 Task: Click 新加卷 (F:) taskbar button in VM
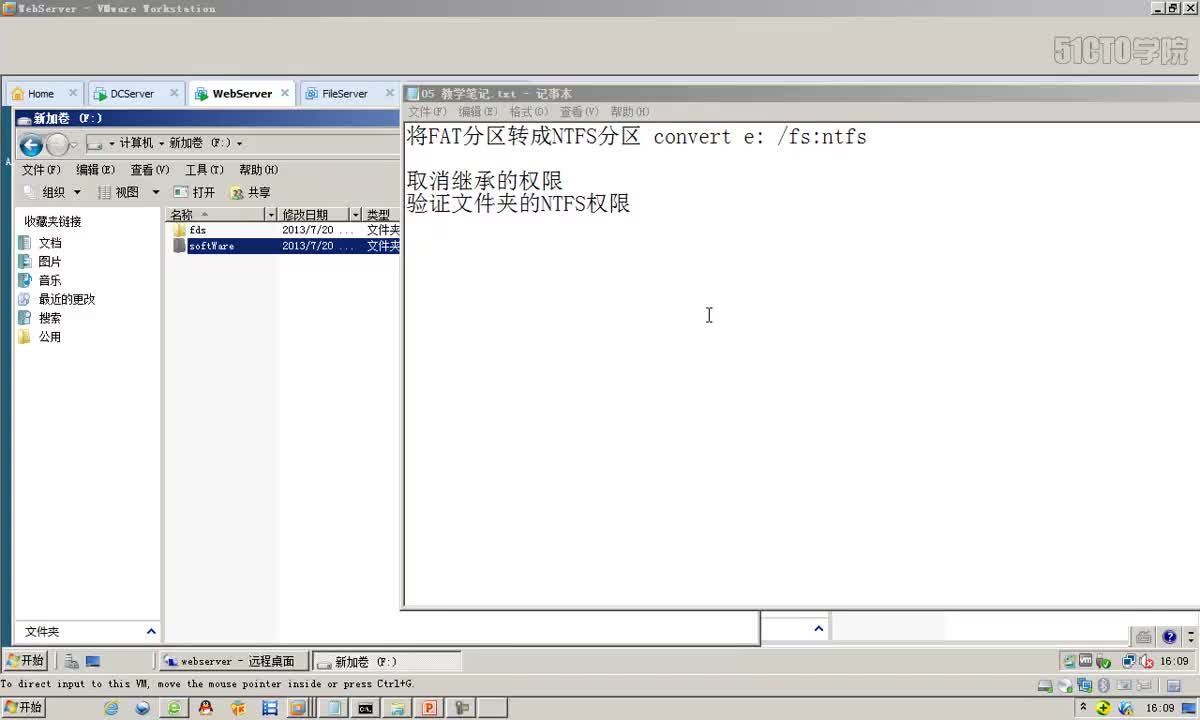click(x=387, y=661)
